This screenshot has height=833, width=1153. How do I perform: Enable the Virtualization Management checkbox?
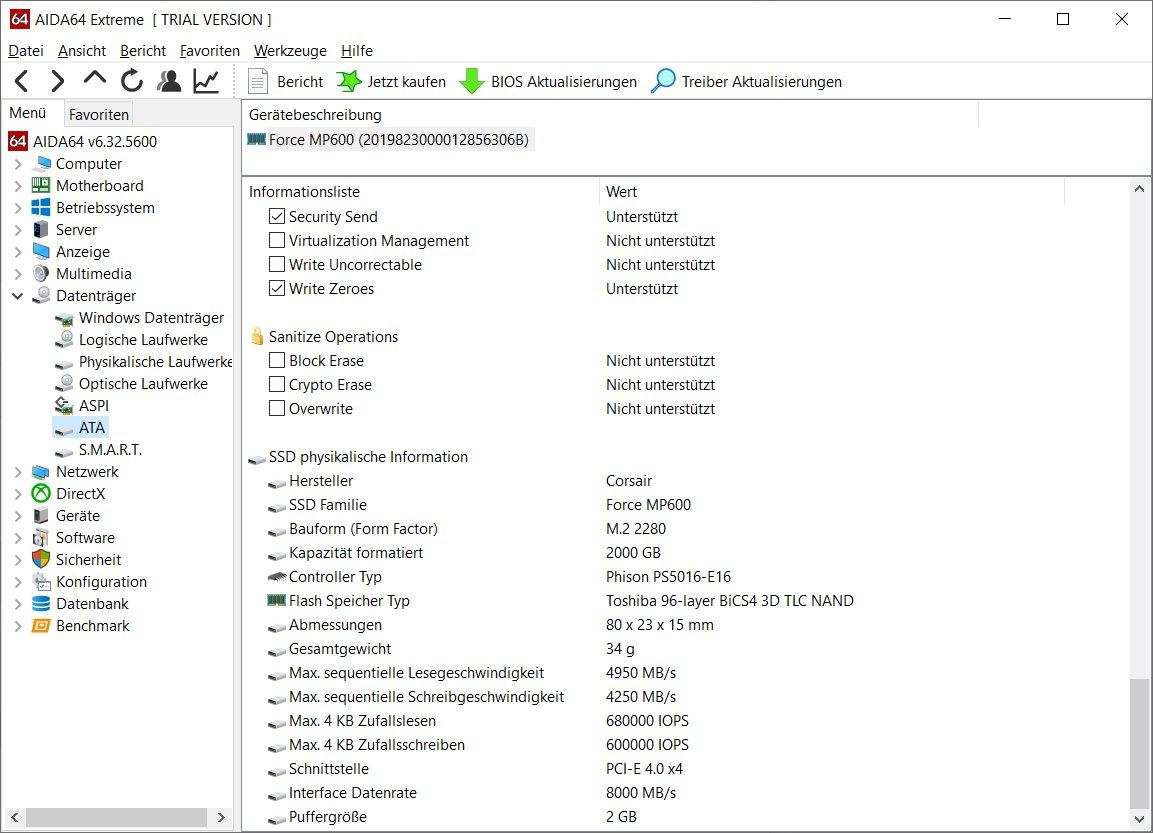[x=277, y=241]
